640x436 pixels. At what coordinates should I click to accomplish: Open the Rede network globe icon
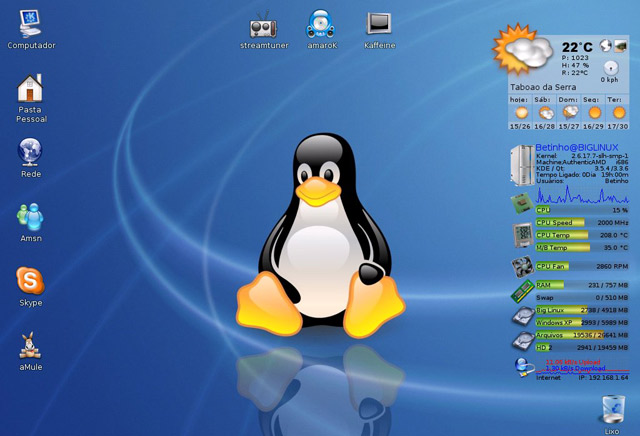30,152
